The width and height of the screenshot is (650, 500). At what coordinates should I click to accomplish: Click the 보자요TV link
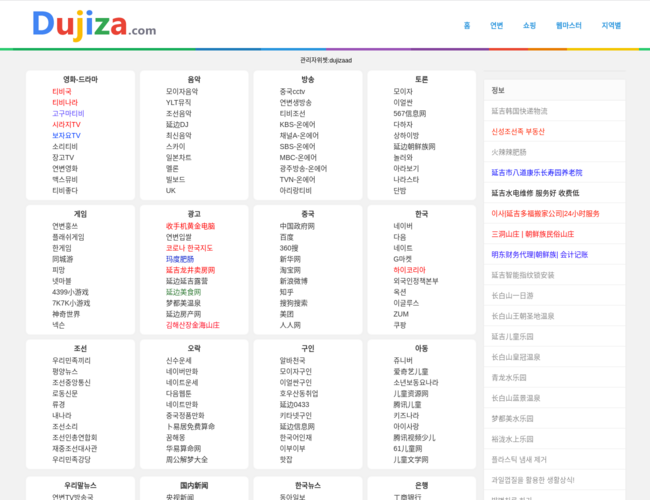point(66,136)
